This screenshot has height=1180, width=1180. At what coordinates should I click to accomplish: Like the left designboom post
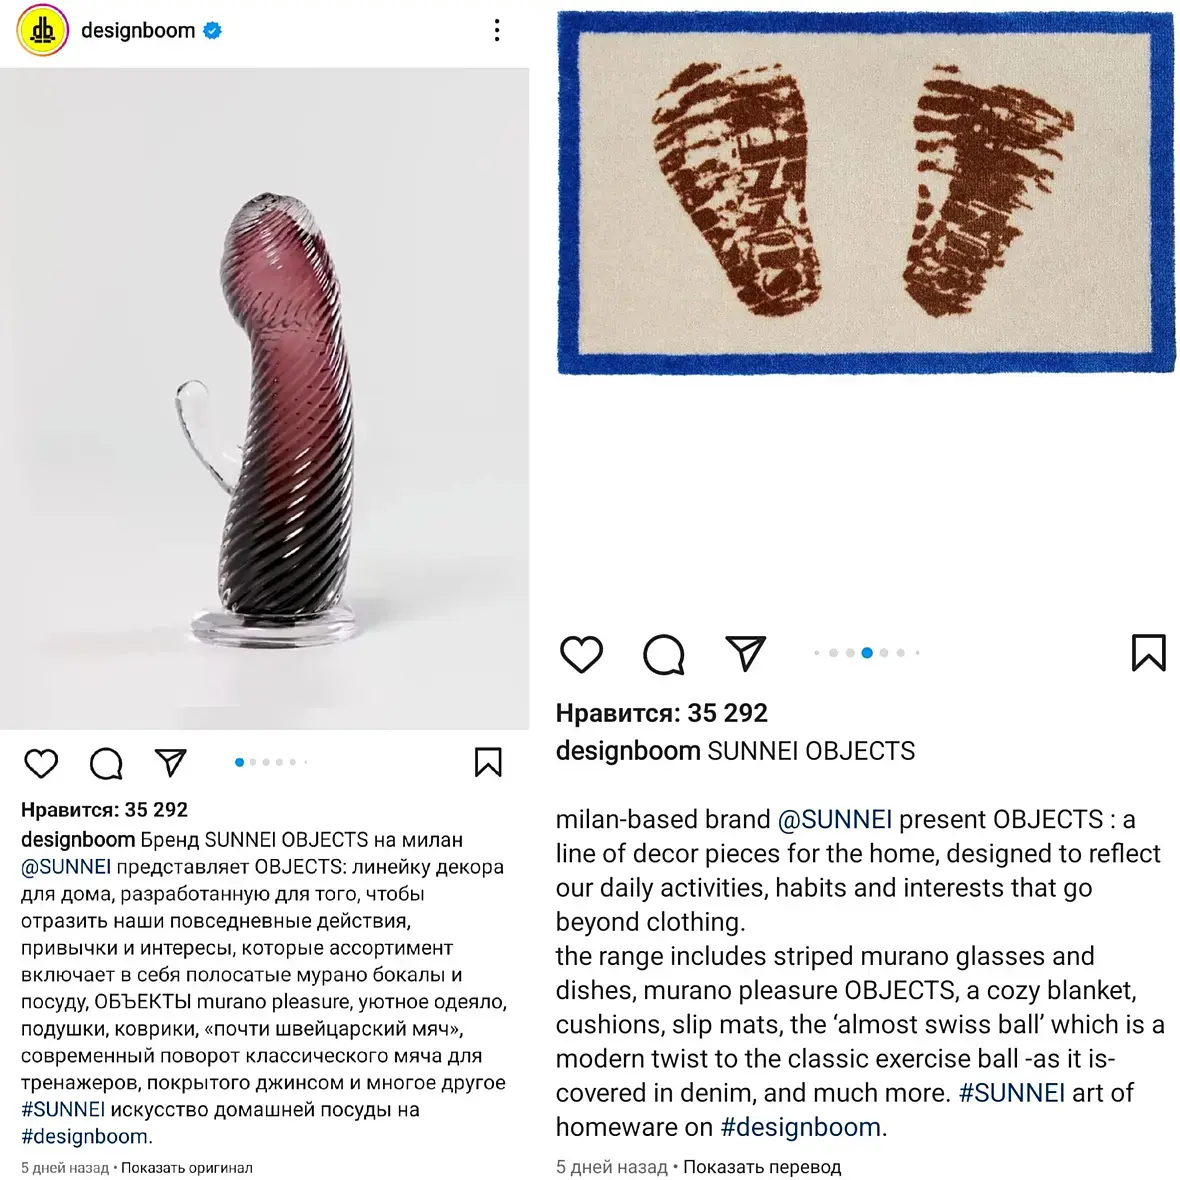click(41, 763)
